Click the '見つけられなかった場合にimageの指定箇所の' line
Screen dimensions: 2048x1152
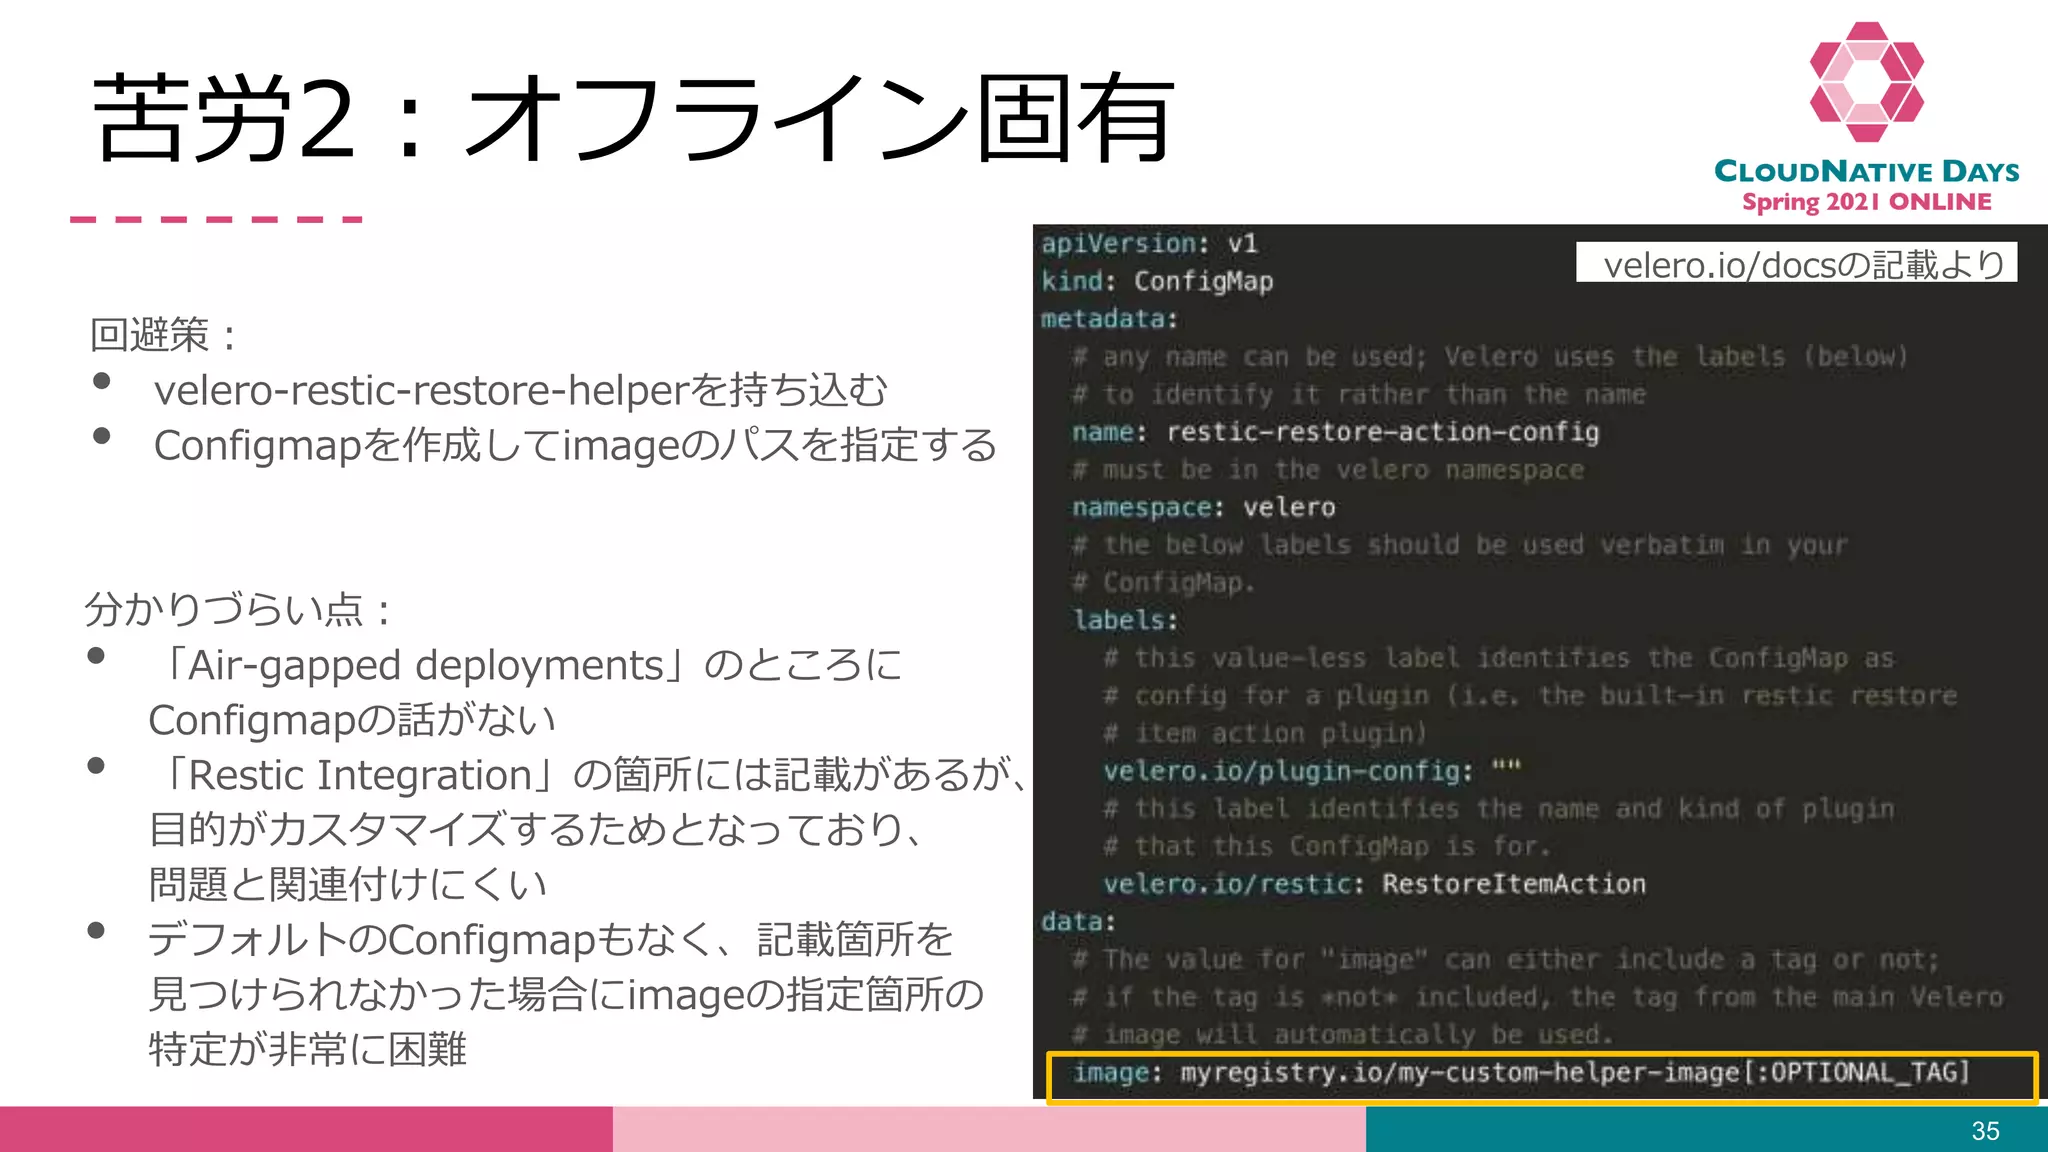tap(567, 994)
